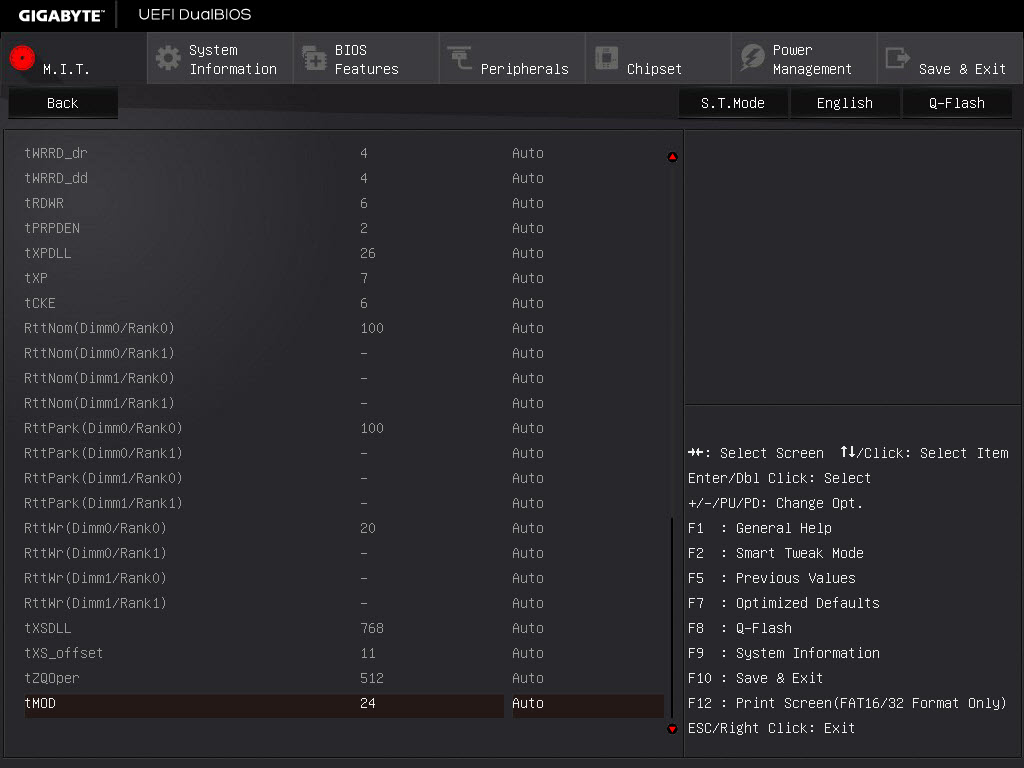Open Auto option for RttNom(Dimm0/Rank0)

[x=528, y=328]
